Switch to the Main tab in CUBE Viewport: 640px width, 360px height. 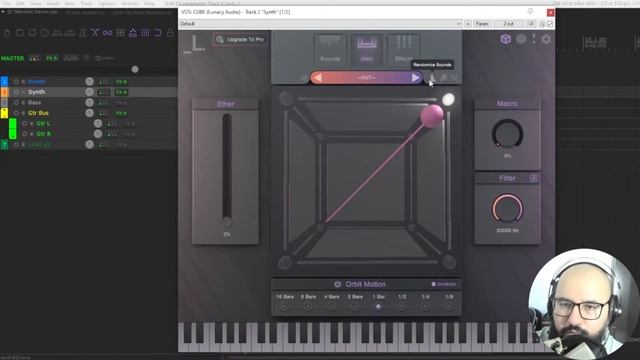click(x=367, y=50)
